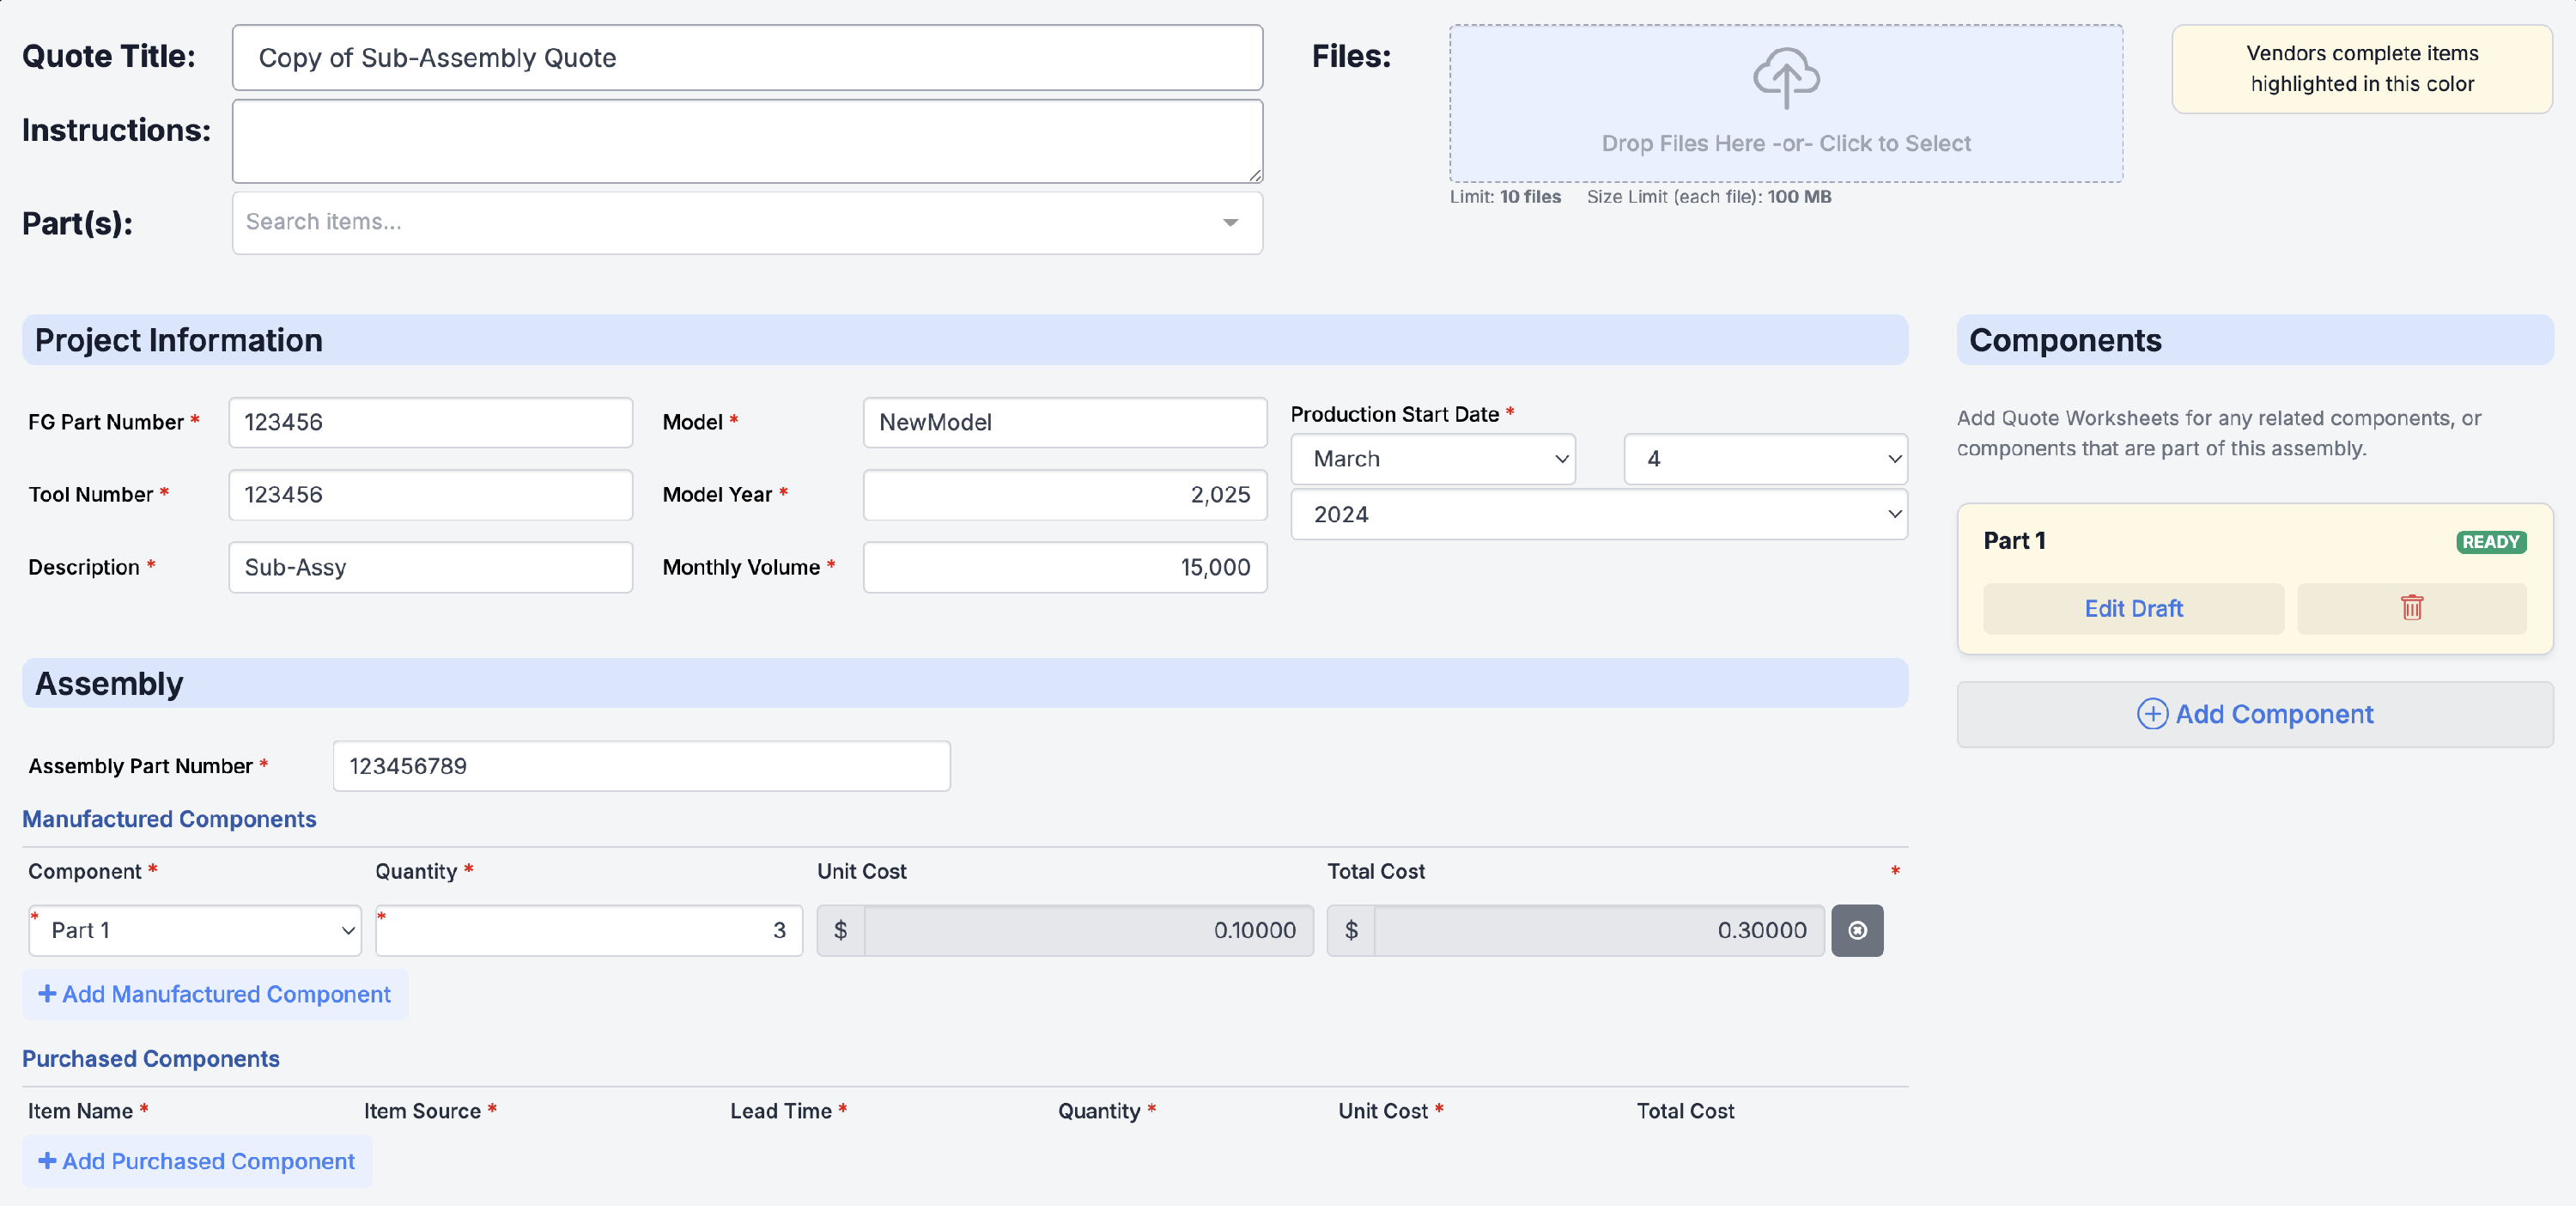The width and height of the screenshot is (2576, 1206).
Task: Remove the Part 1 manufactured component row
Action: (1857, 930)
